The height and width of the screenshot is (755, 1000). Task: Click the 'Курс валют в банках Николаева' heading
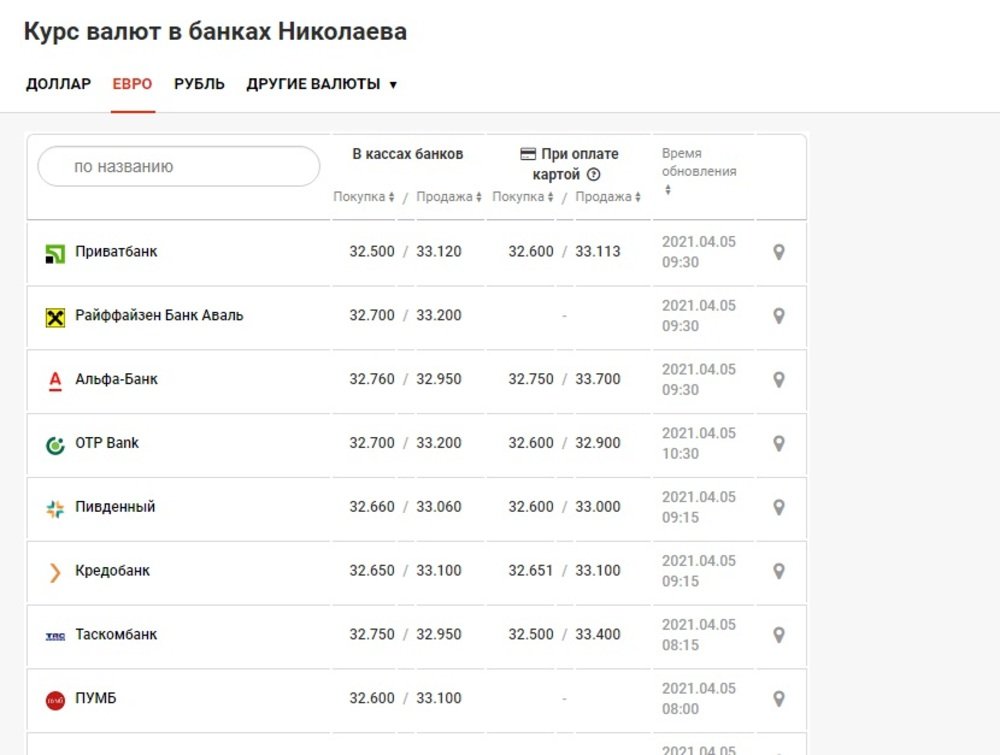click(x=216, y=31)
